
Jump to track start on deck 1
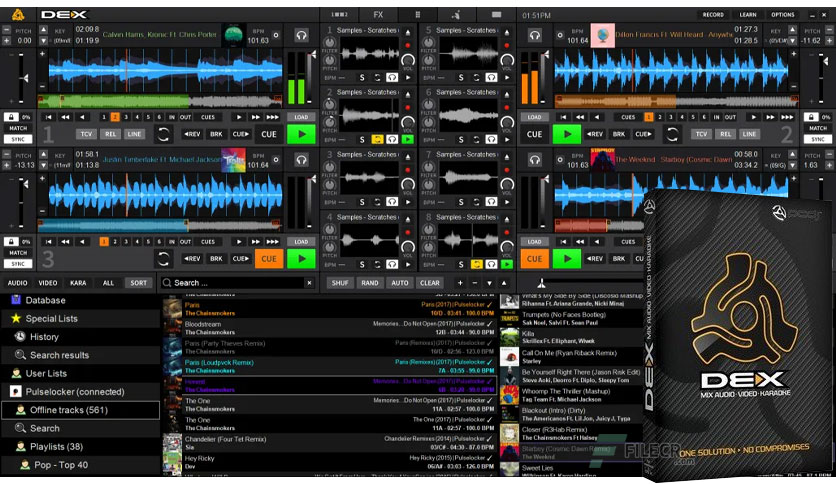point(49,117)
